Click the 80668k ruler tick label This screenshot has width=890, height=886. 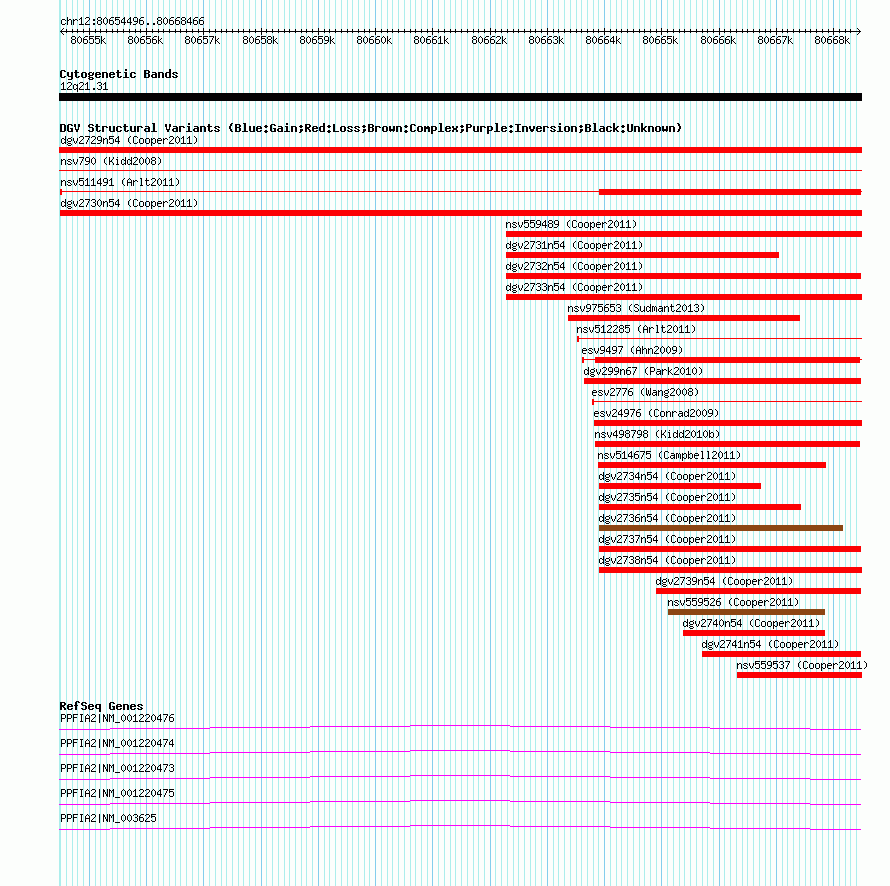832,40
